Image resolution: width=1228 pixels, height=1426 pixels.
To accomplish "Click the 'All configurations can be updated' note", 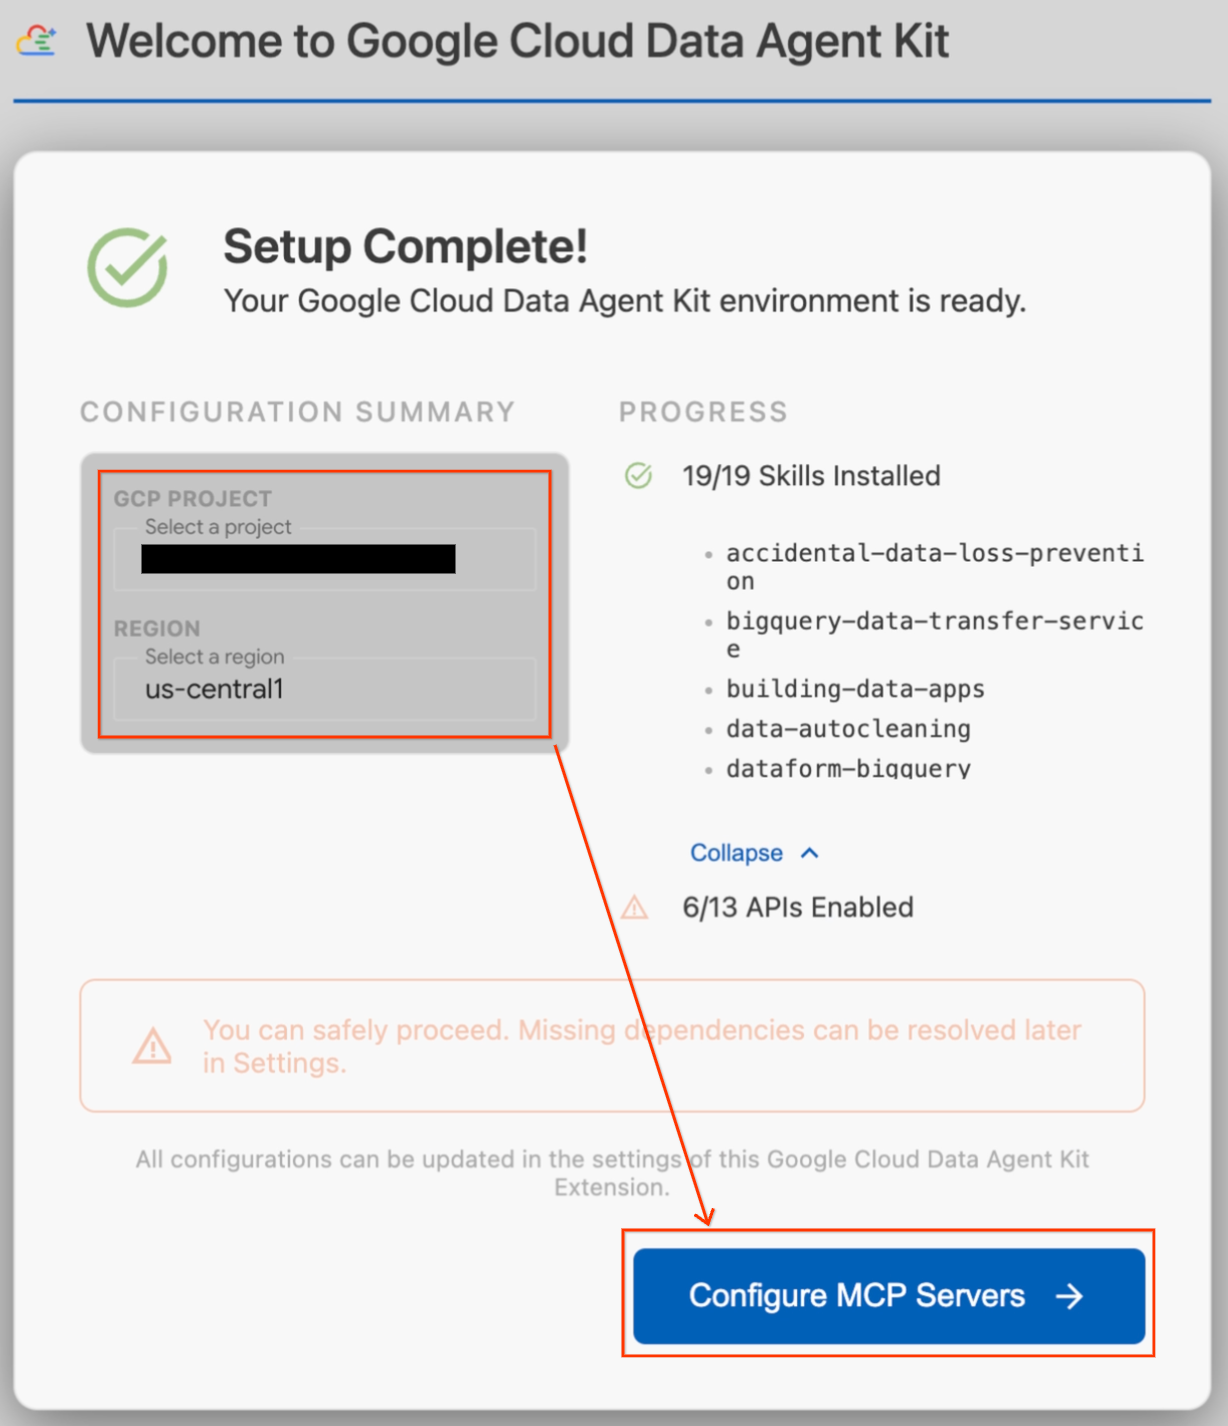I will [612, 1173].
